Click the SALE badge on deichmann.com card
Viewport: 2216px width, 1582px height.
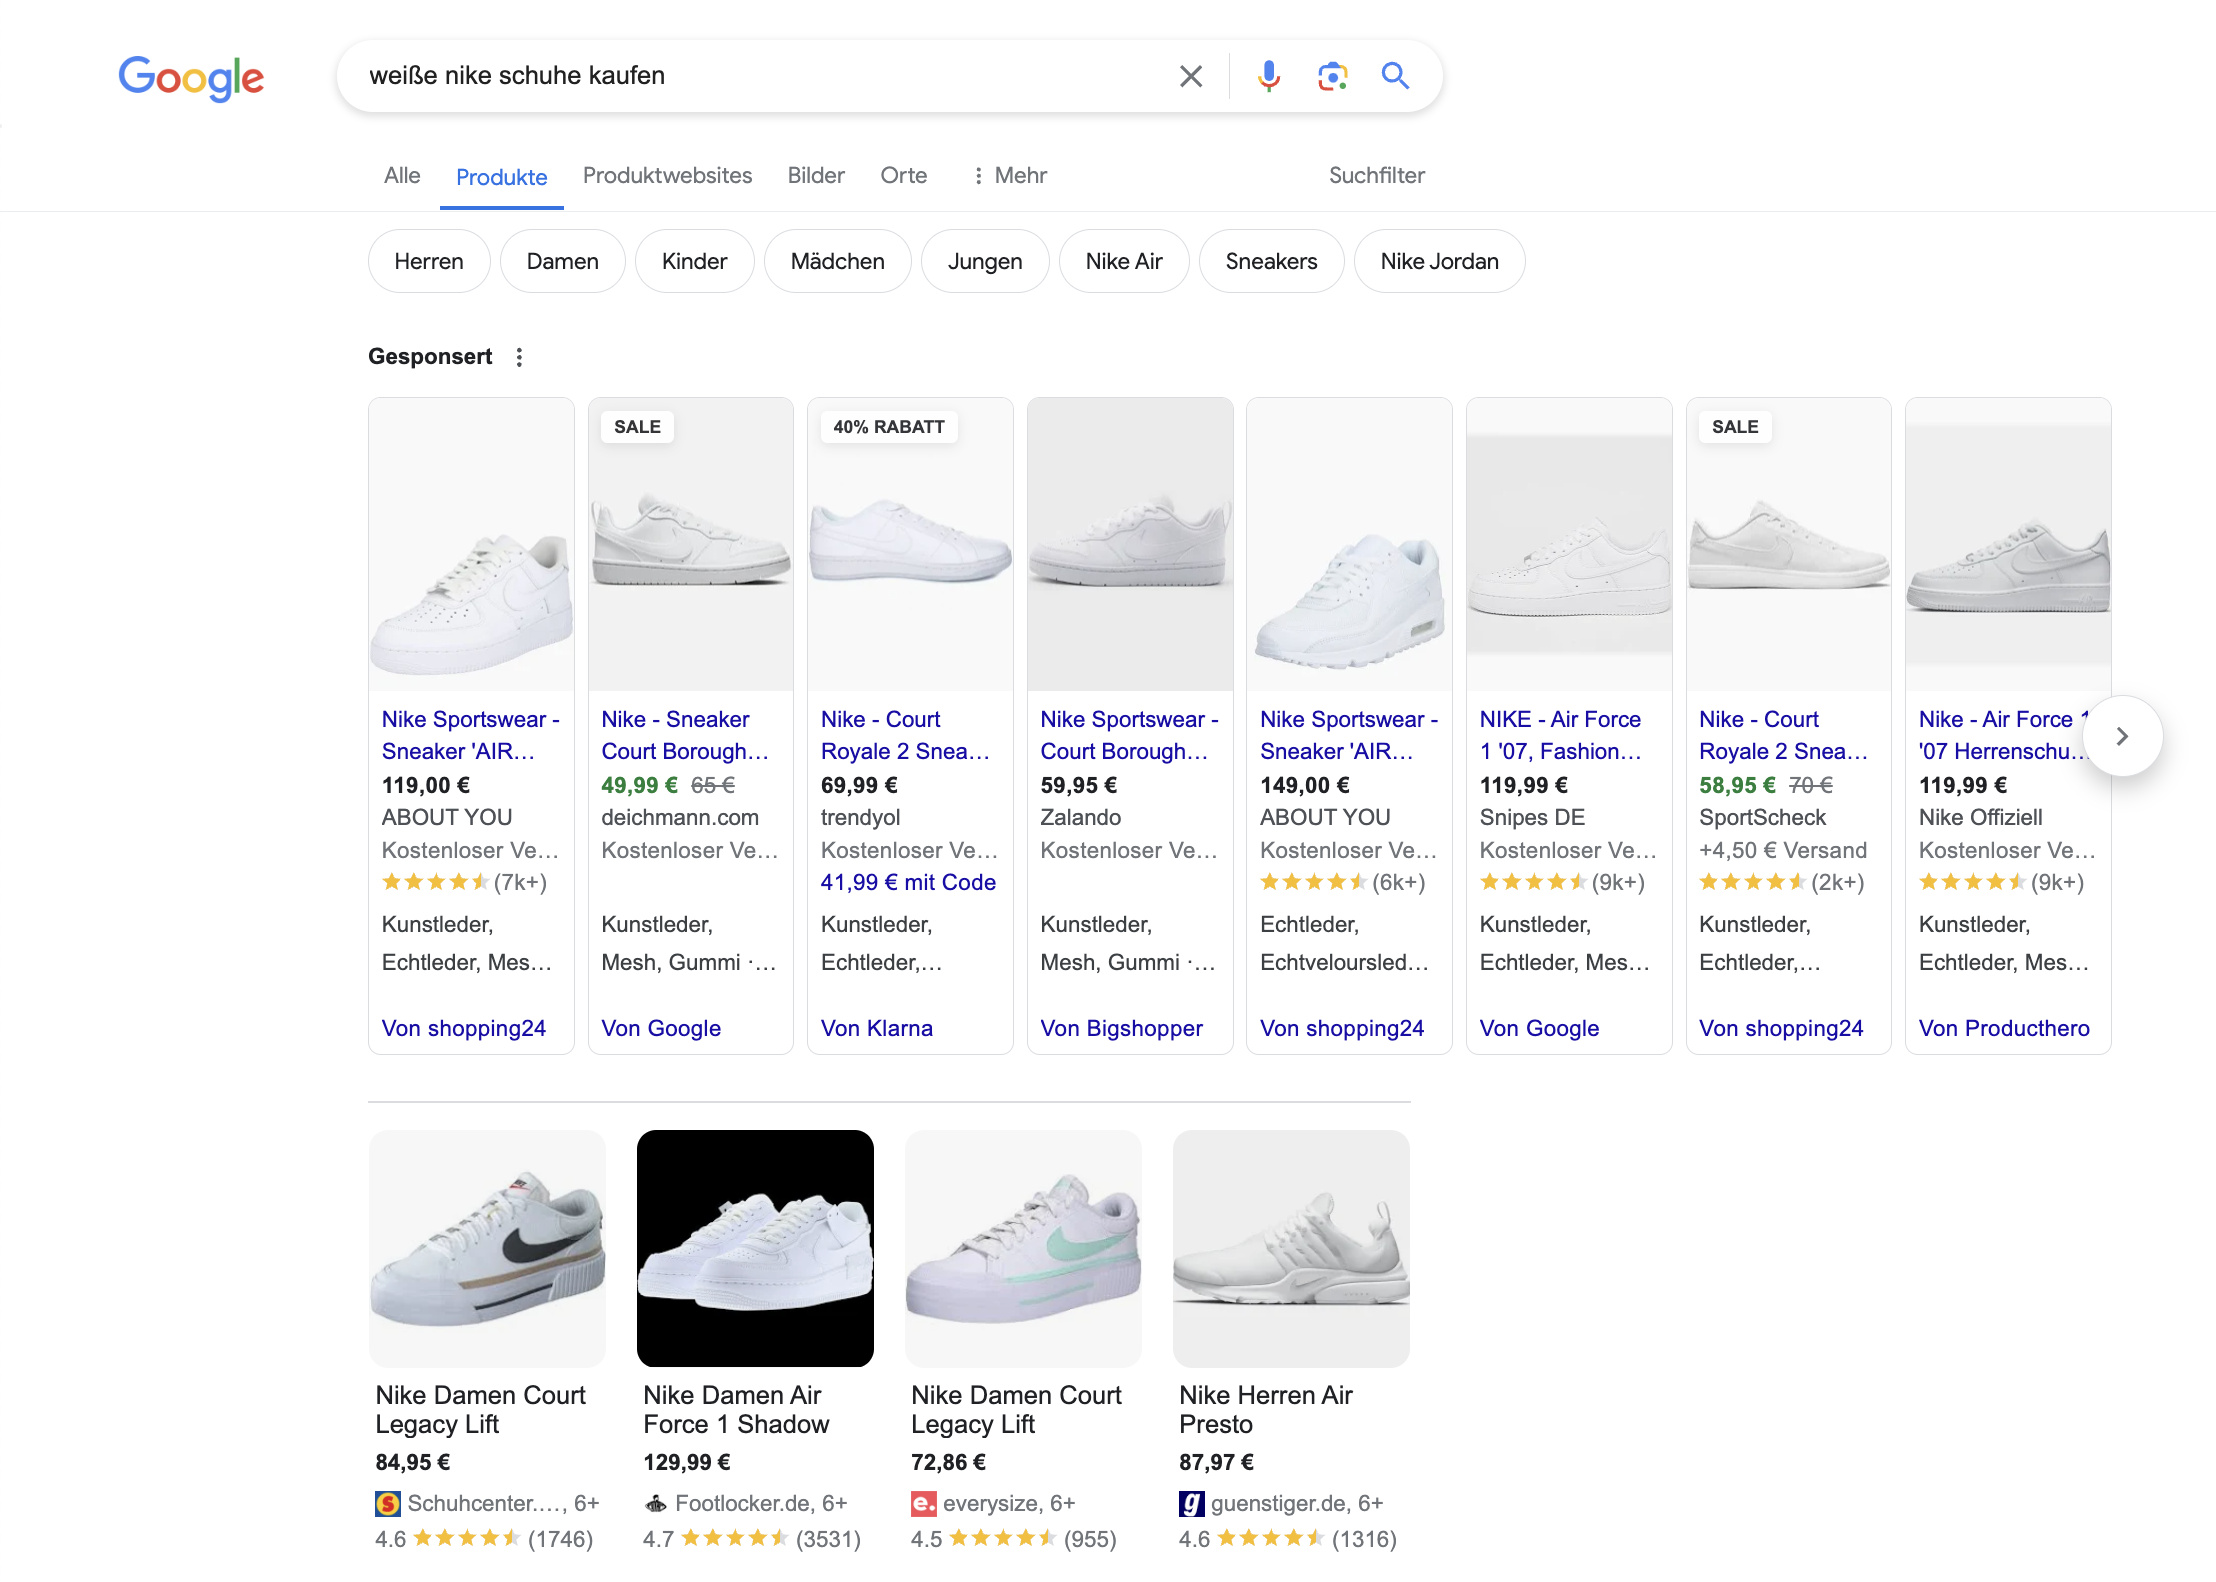tap(637, 427)
